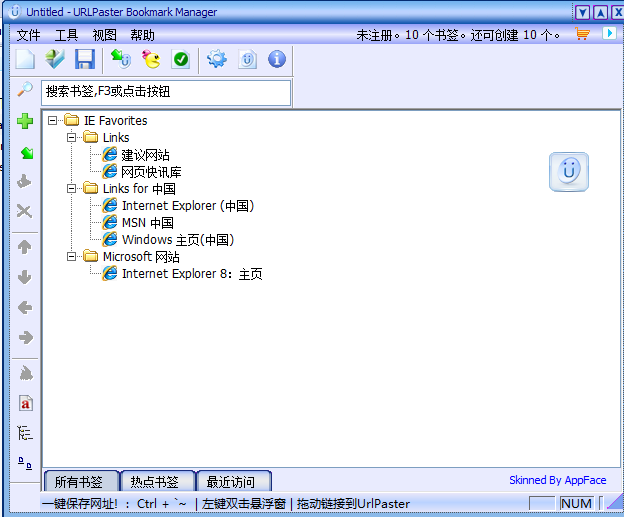
Task: Select the 建议网站 bookmark
Action: [145, 154]
